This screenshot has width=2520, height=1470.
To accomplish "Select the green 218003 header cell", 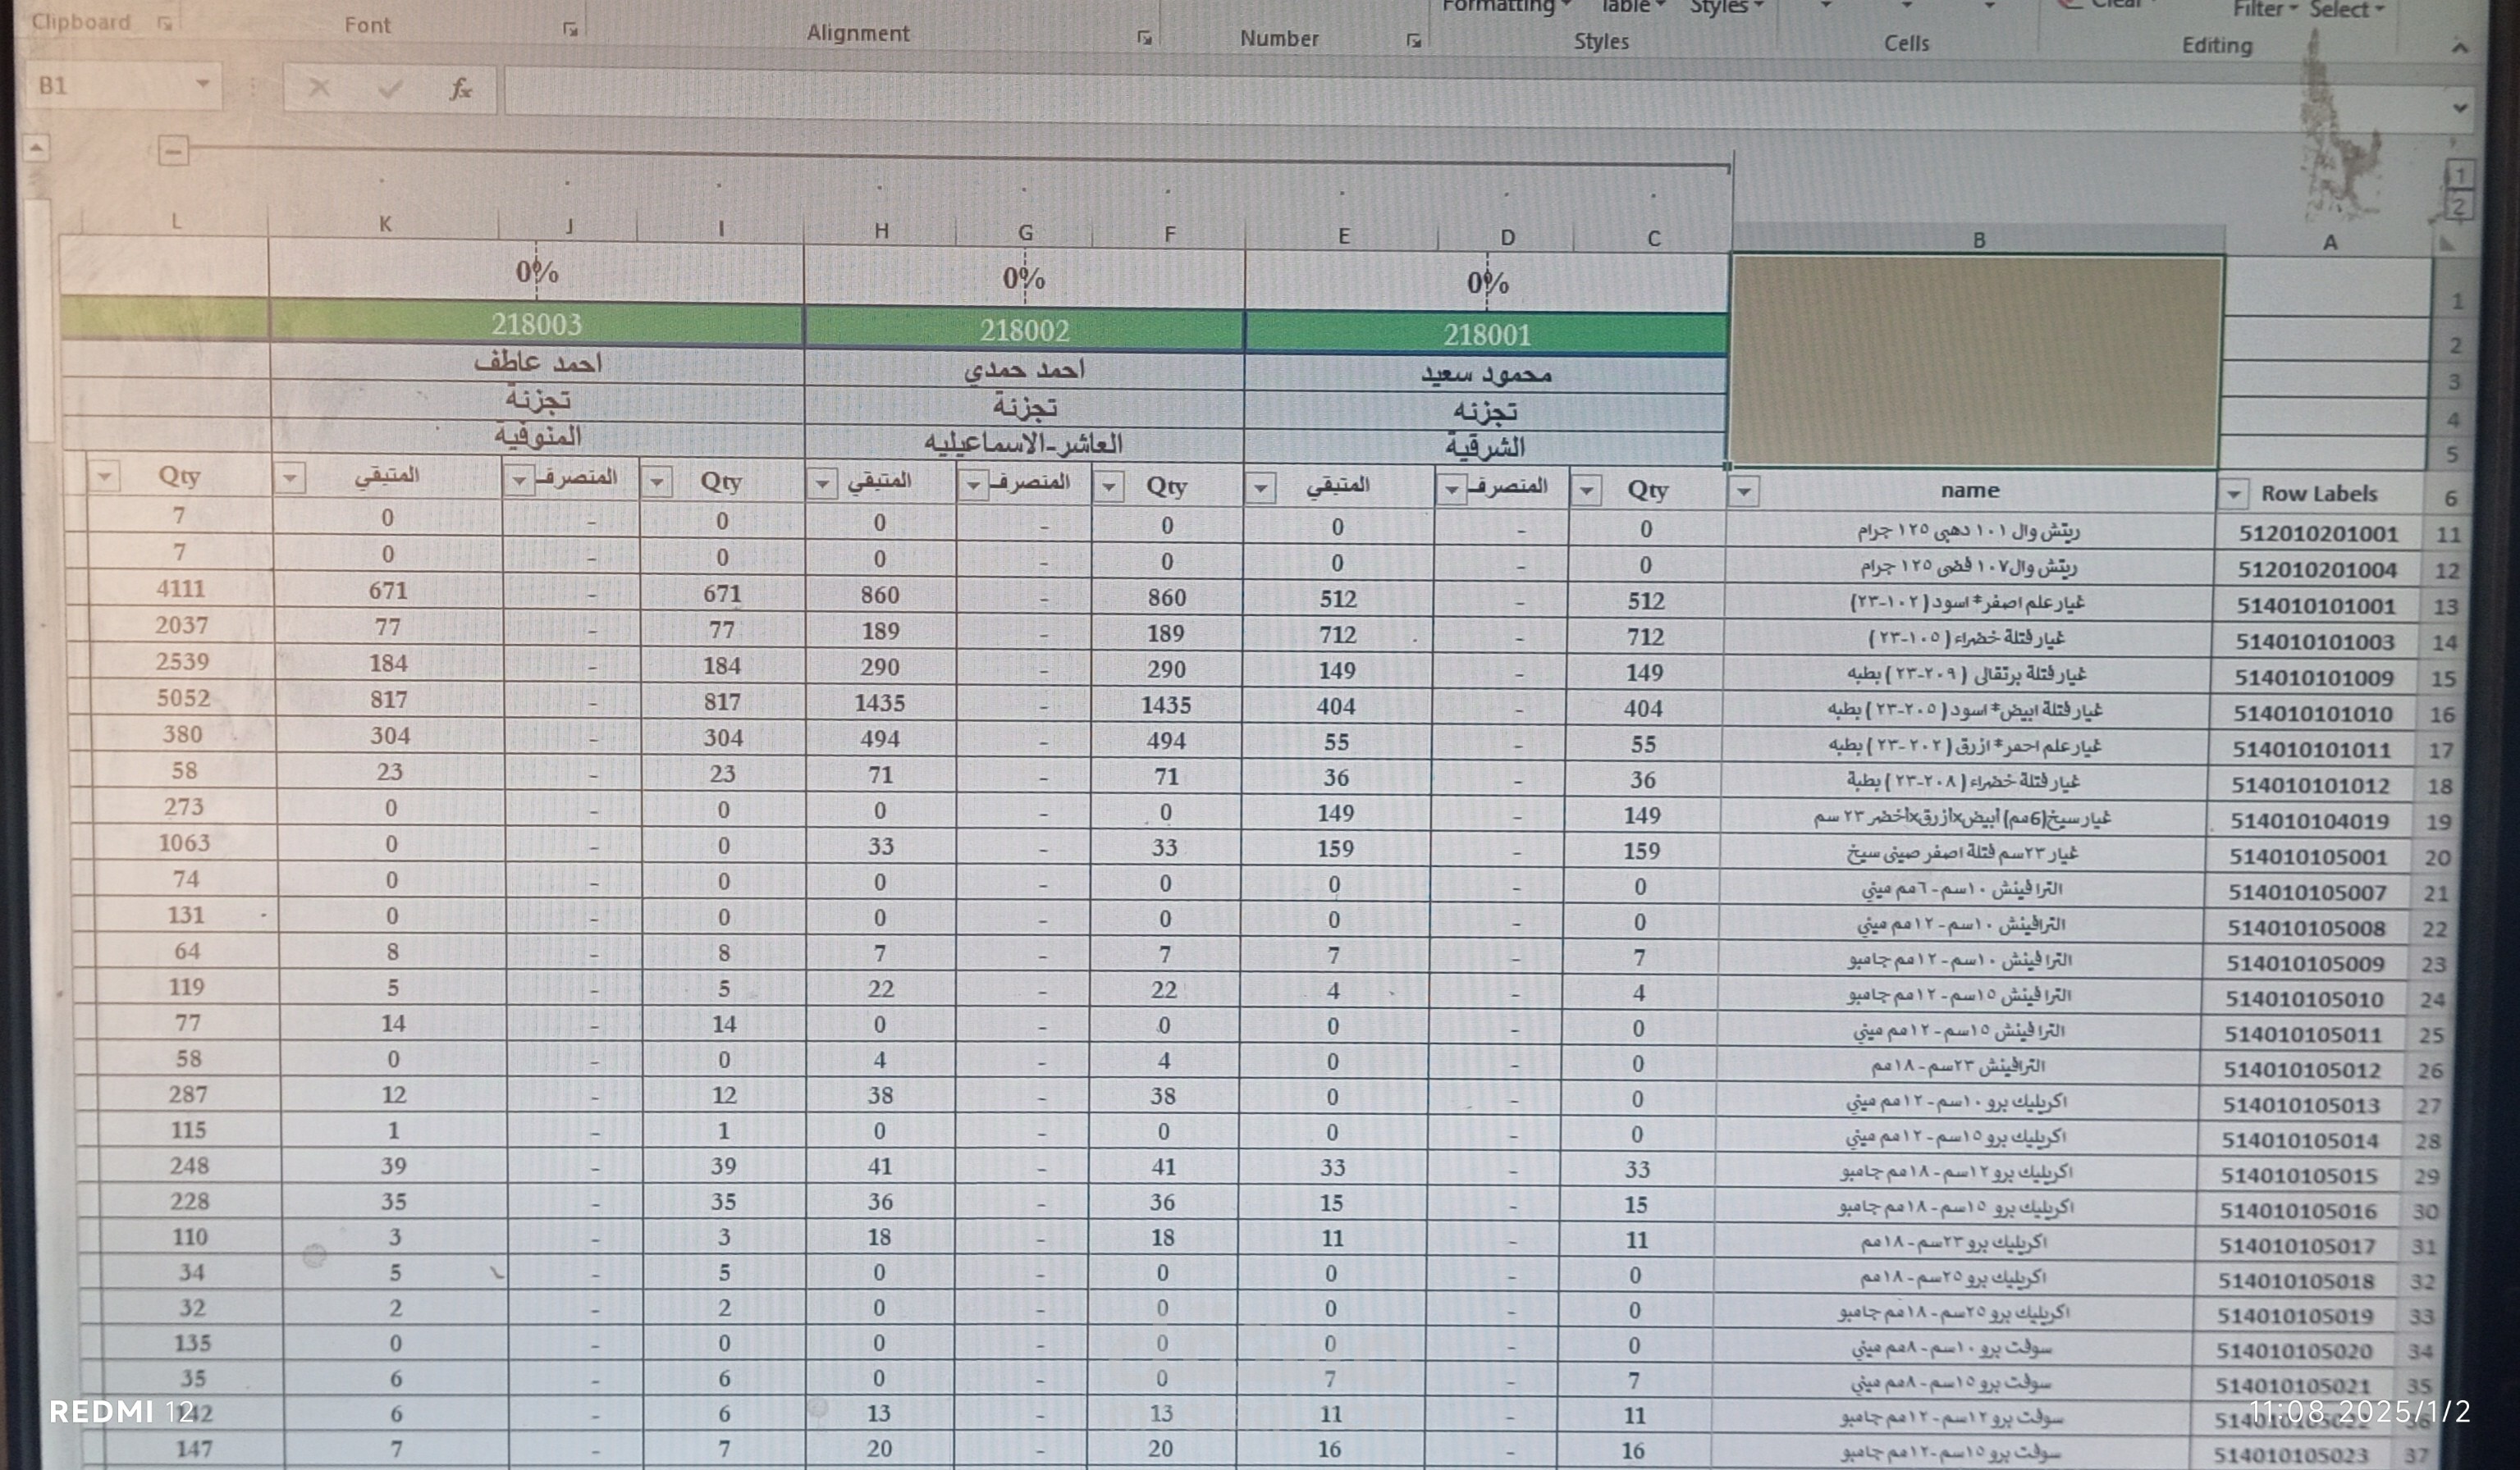I will pos(537,323).
